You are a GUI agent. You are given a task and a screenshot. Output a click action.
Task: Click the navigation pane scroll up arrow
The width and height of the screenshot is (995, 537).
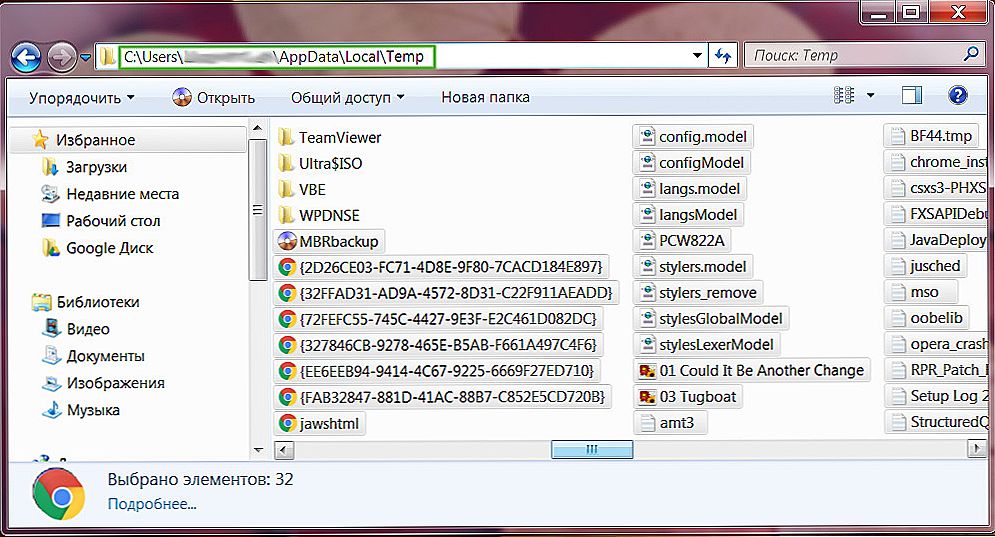click(257, 128)
